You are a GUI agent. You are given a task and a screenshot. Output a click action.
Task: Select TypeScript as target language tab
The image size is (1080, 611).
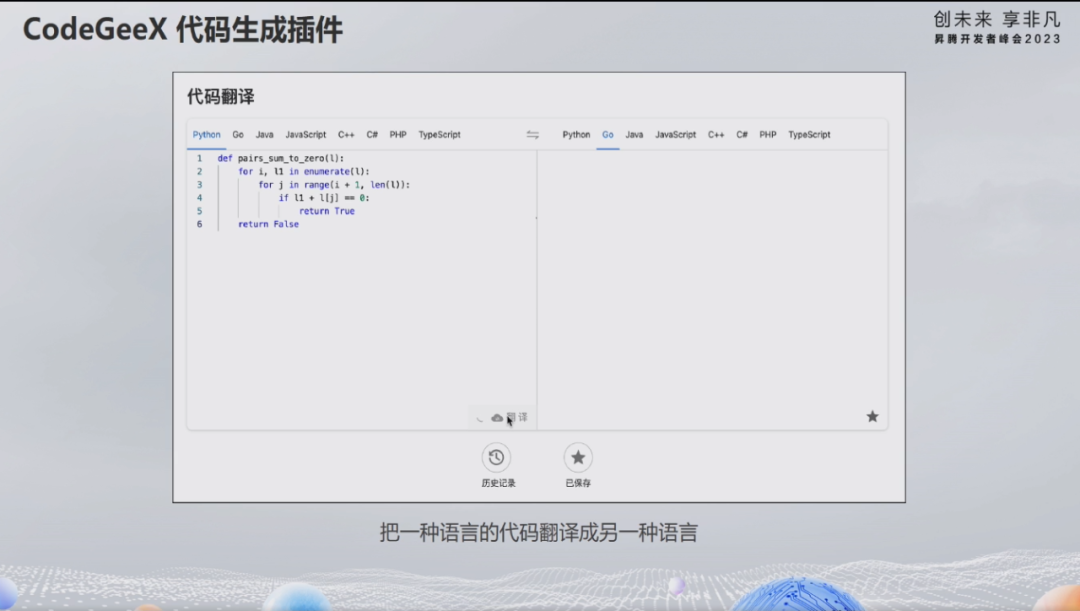pyautogui.click(x=809, y=135)
